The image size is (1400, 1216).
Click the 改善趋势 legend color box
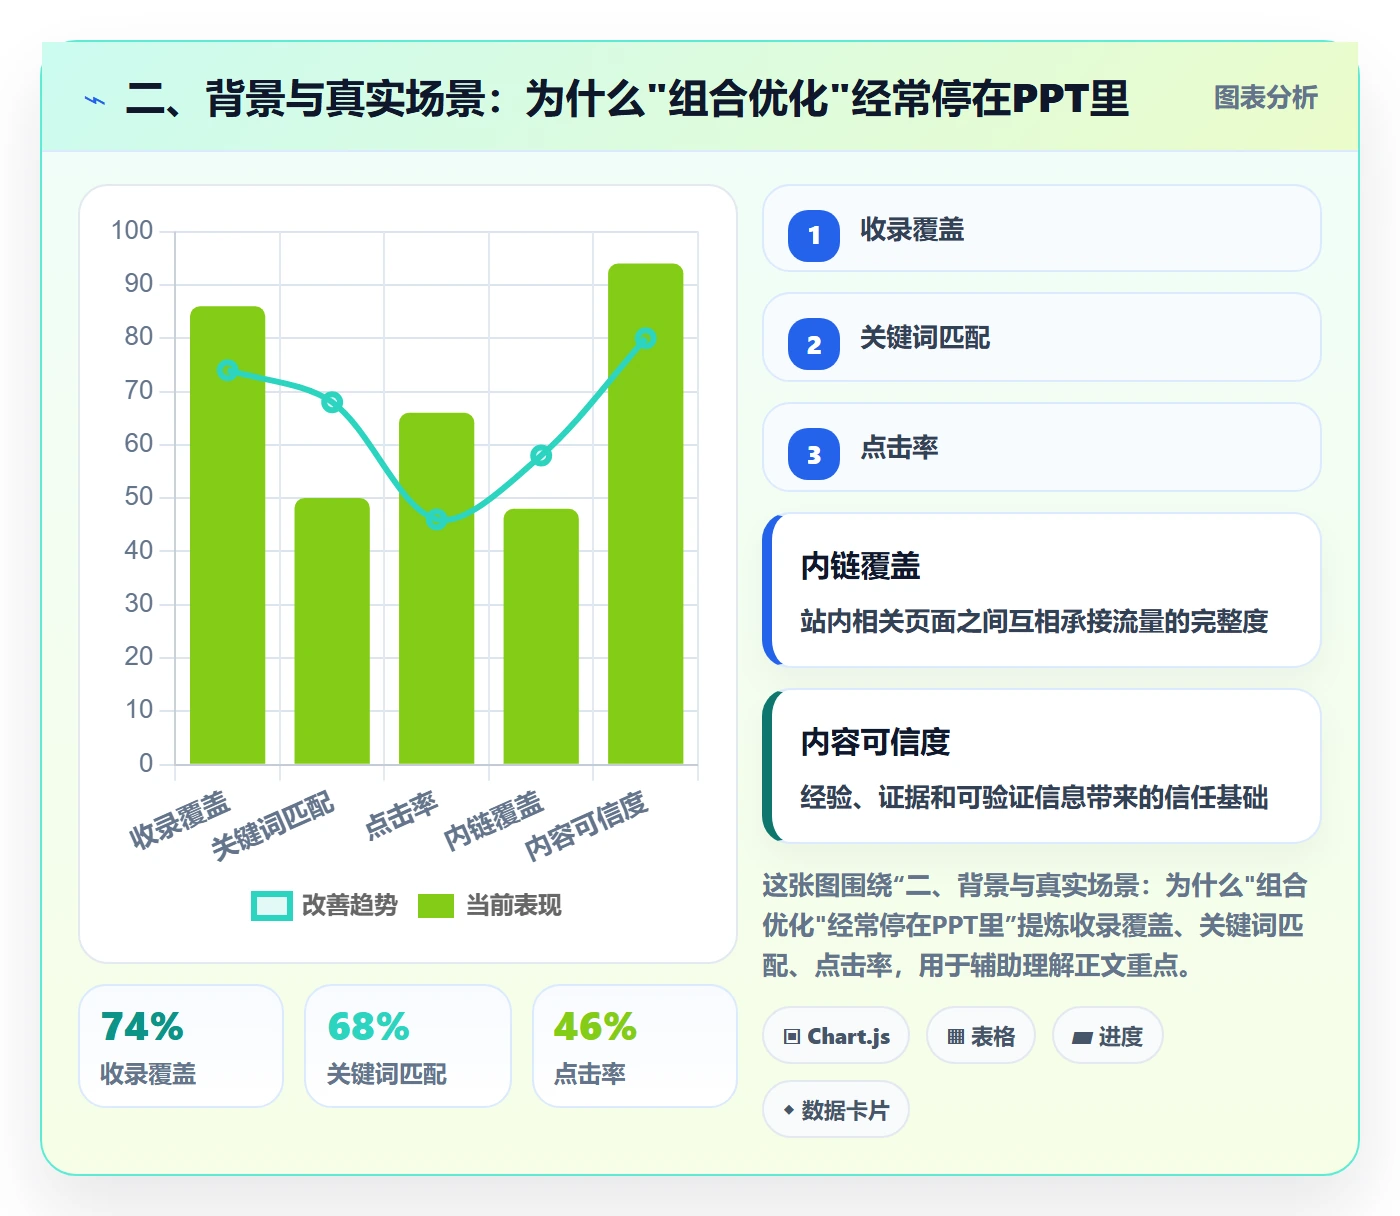point(272,905)
